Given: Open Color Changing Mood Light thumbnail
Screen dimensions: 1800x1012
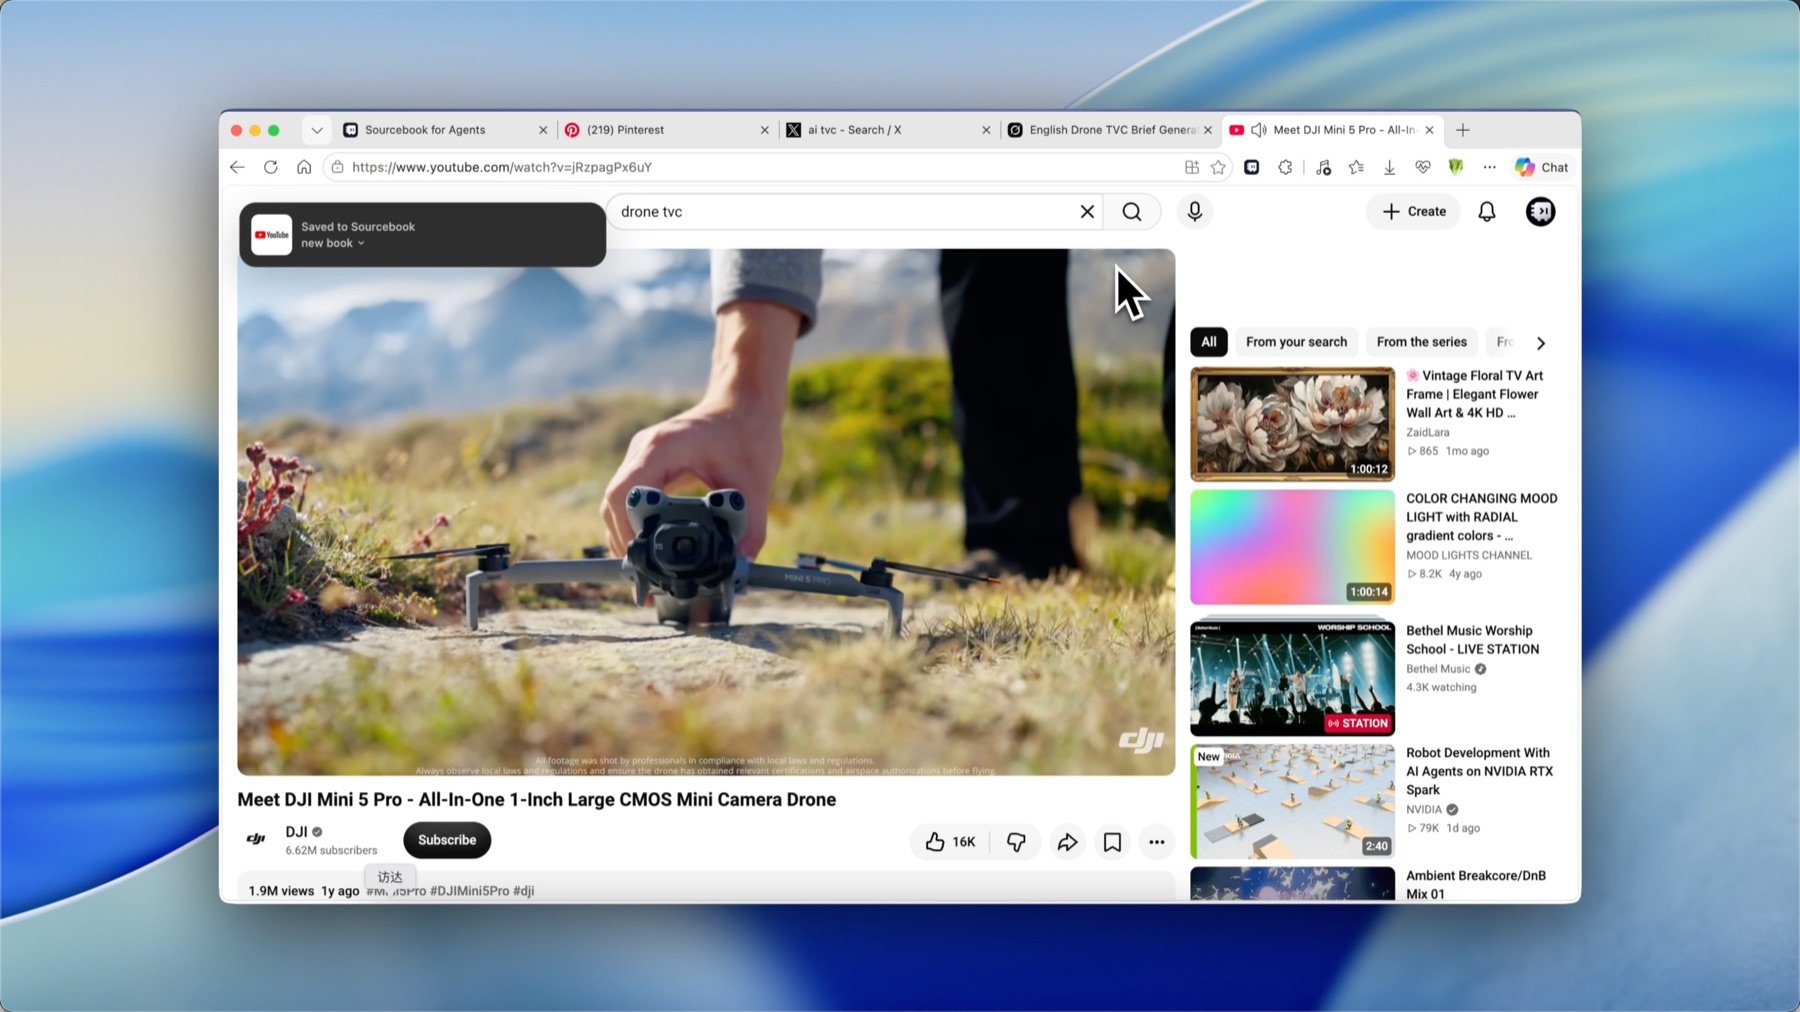Looking at the screenshot, I should click(1292, 547).
